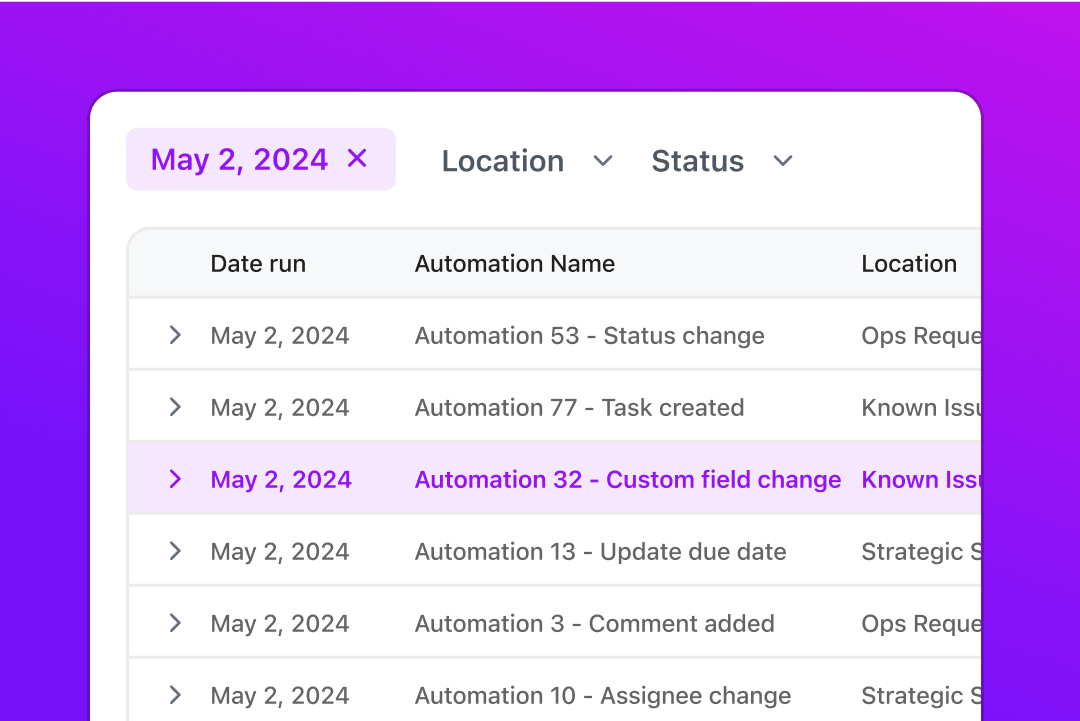Image resolution: width=1080 pixels, height=721 pixels.
Task: Collapse the highlighted Automation 32 row
Action: tap(176, 479)
